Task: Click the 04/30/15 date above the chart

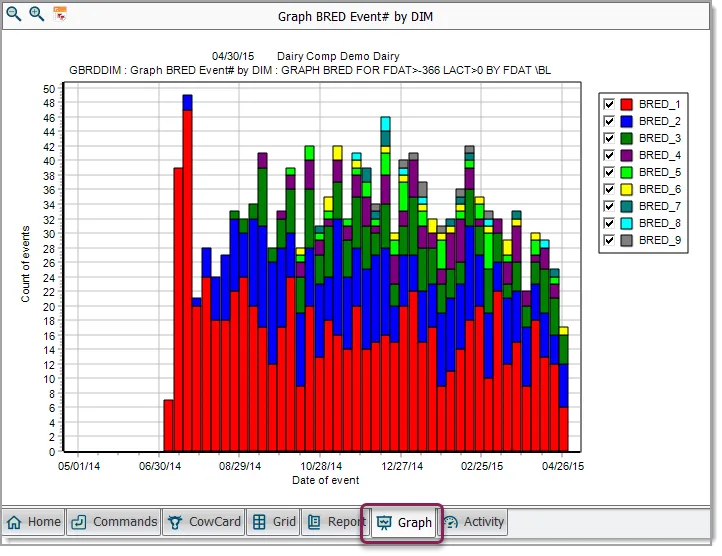Action: 233,56
